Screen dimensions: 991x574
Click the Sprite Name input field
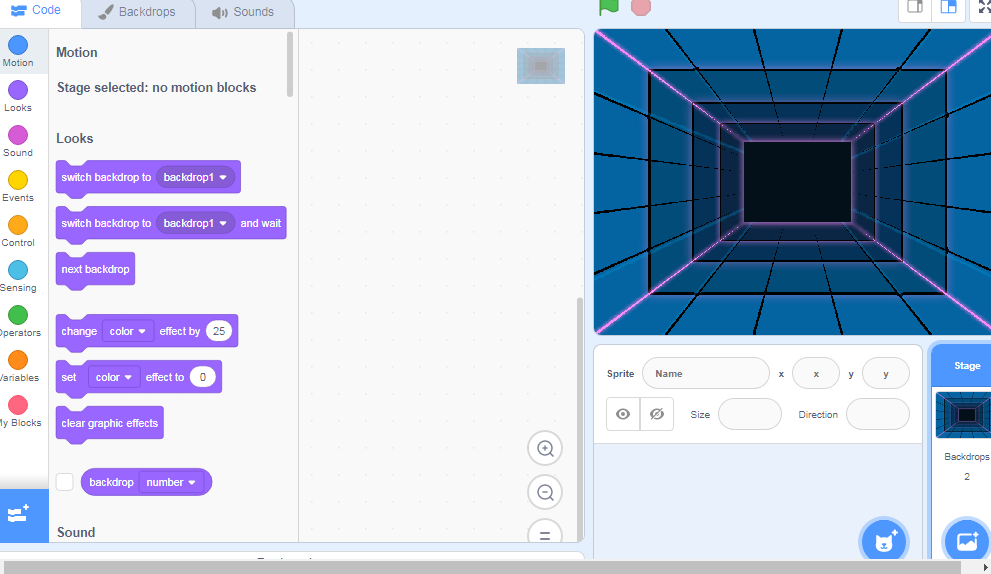pos(706,374)
